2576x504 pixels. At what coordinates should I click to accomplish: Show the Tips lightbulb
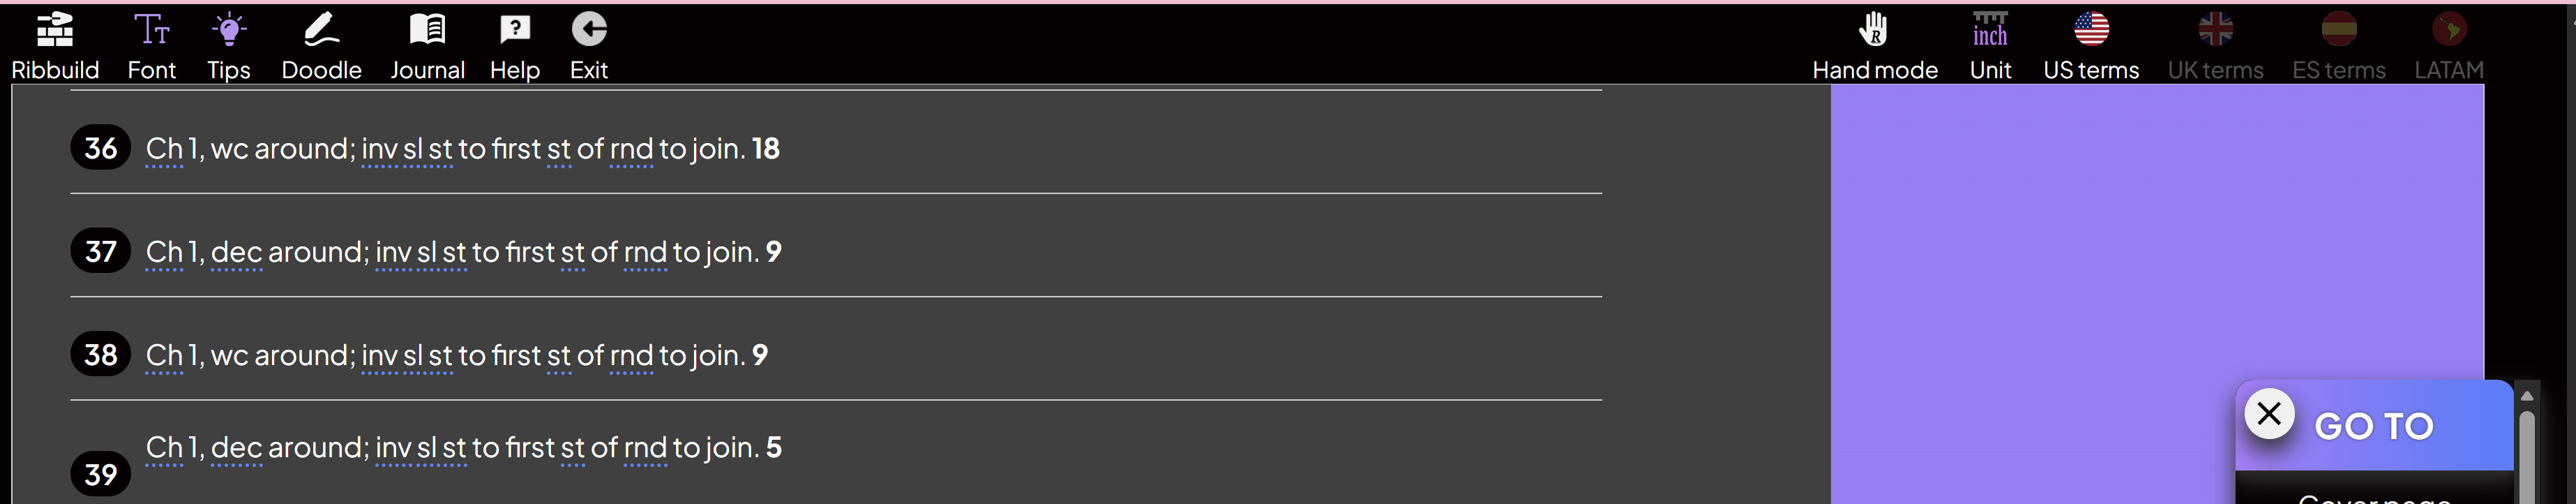[x=229, y=45]
